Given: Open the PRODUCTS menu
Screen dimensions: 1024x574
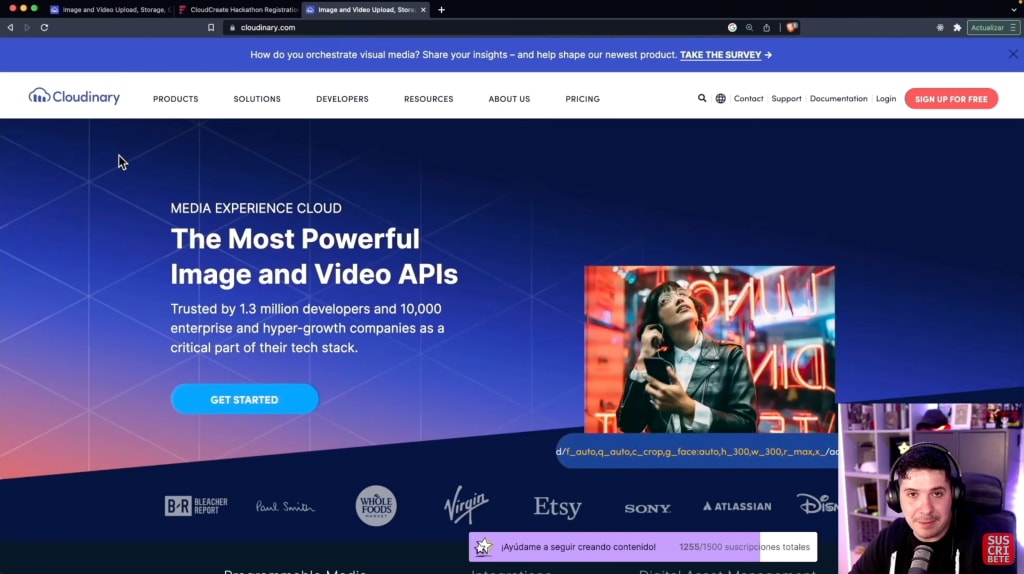Looking at the screenshot, I should (x=176, y=99).
